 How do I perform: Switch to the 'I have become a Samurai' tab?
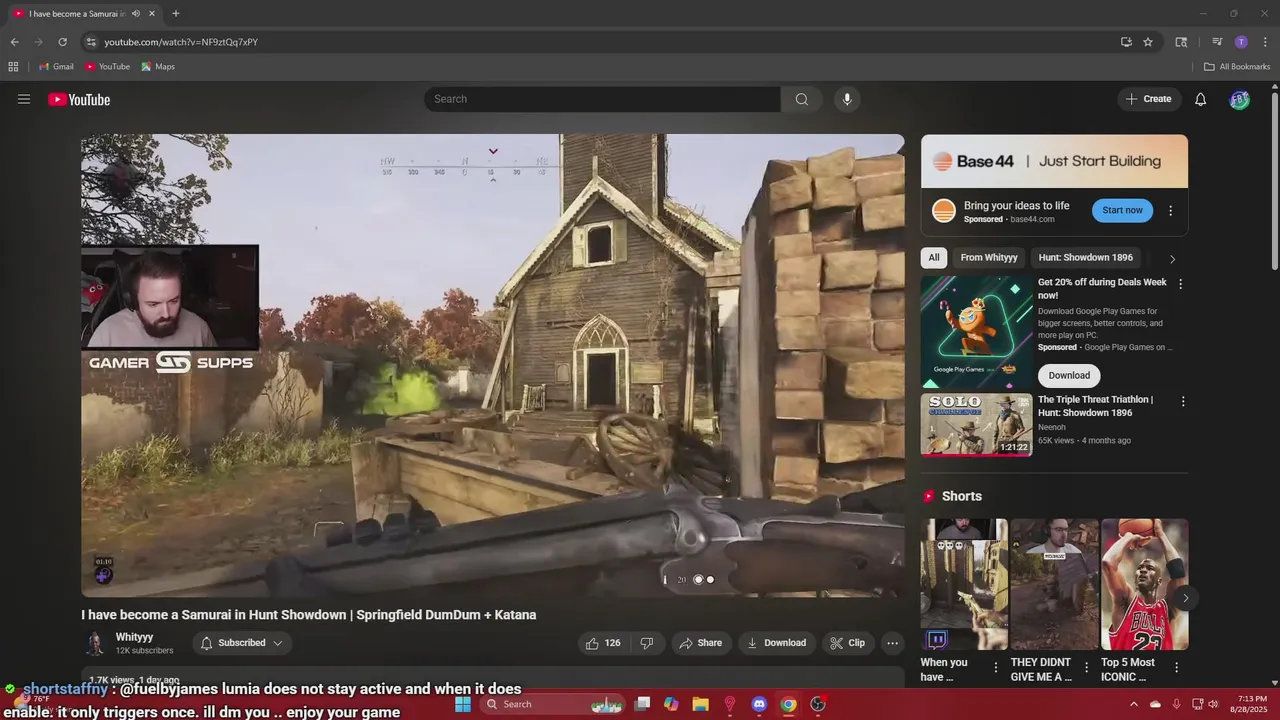tap(75, 14)
